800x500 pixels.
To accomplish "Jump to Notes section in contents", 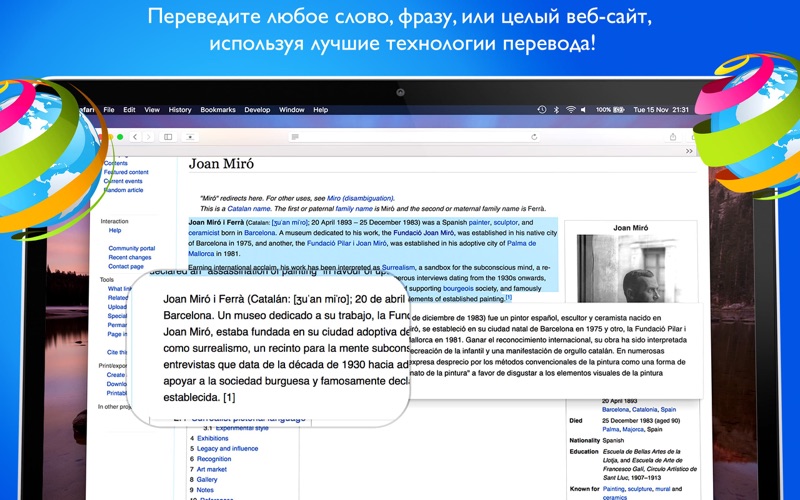I will click(205, 490).
